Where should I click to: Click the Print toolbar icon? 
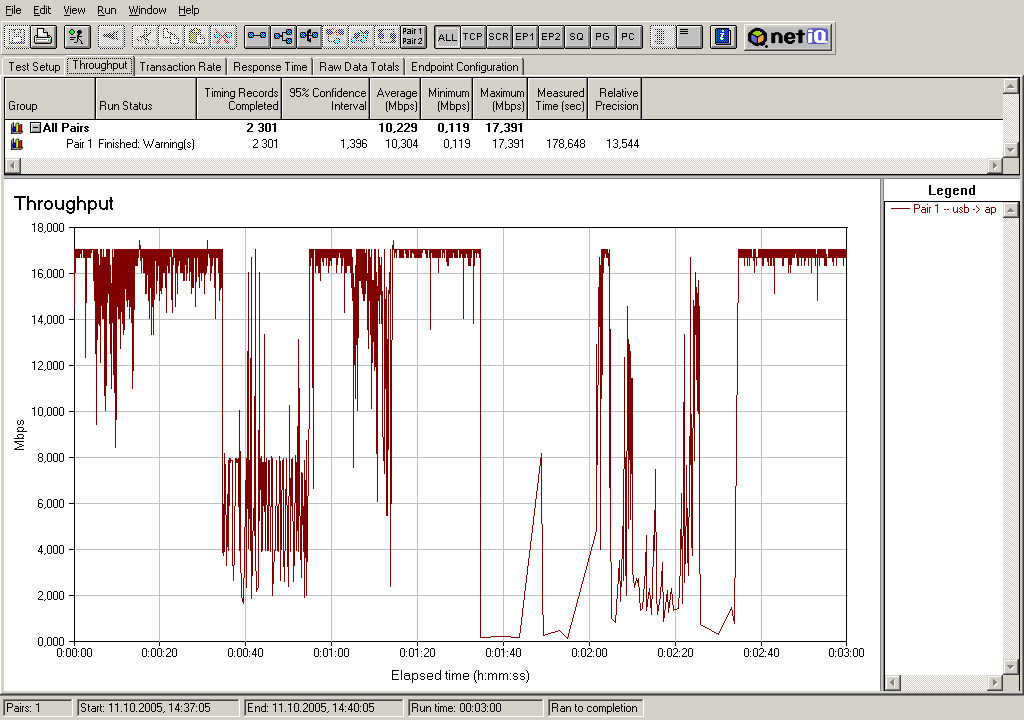tap(42, 37)
